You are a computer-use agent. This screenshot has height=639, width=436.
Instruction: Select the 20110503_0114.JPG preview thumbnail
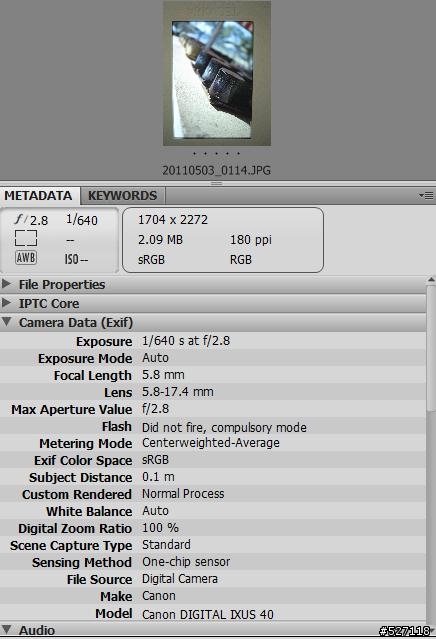[217, 73]
